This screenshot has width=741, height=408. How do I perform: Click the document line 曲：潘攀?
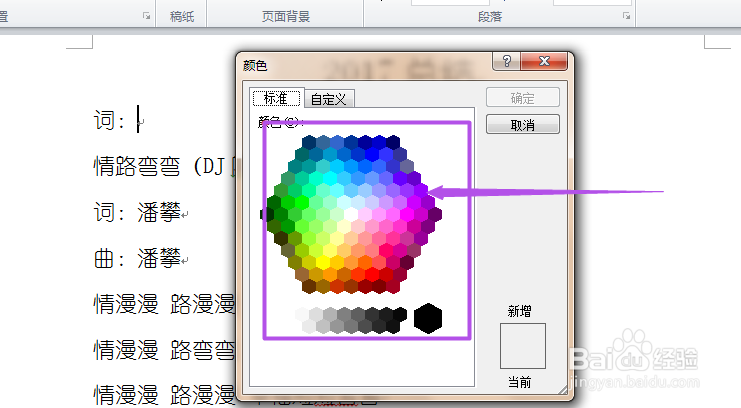pyautogui.click(x=138, y=258)
